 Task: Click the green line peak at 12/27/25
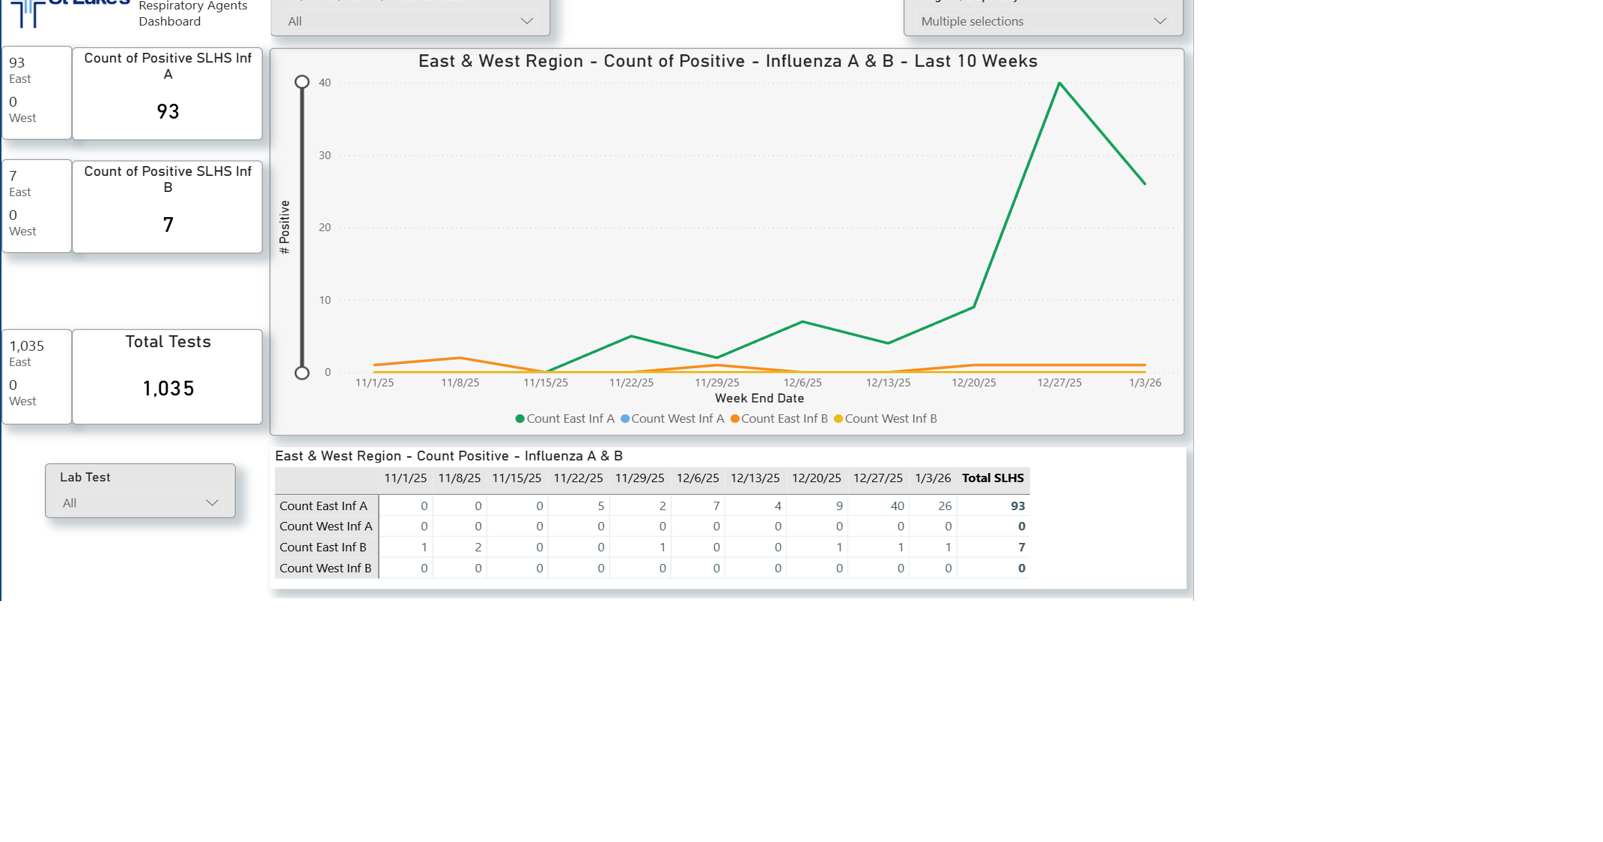pyautogui.click(x=1059, y=83)
